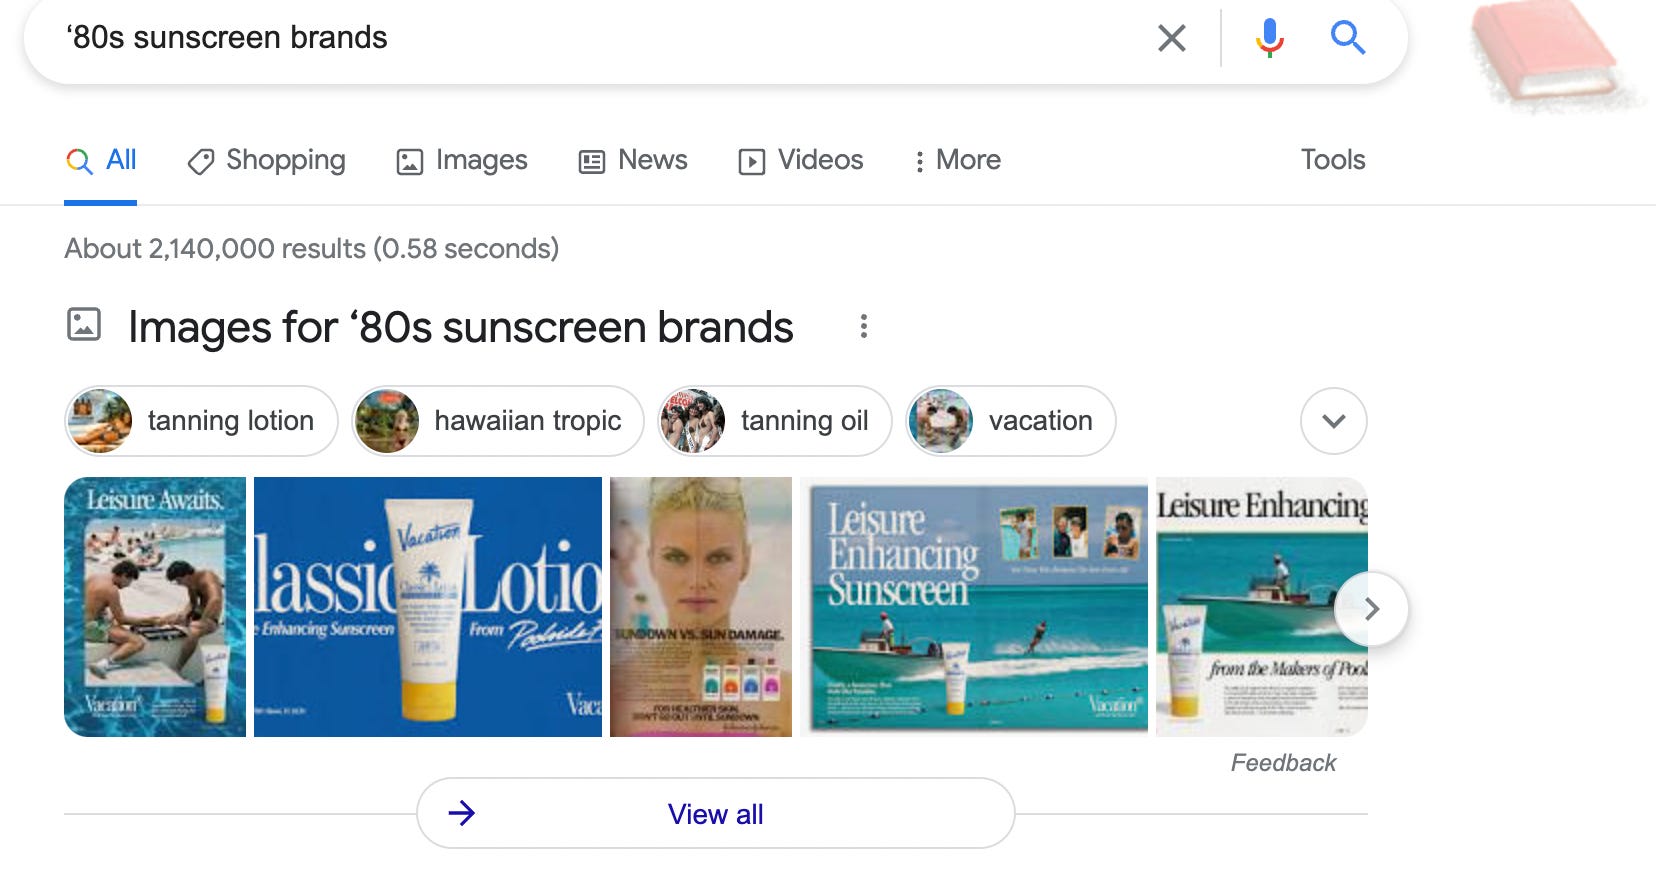Screen dimensions: 1656x872
Task: Click the View all button
Action: coord(716,814)
